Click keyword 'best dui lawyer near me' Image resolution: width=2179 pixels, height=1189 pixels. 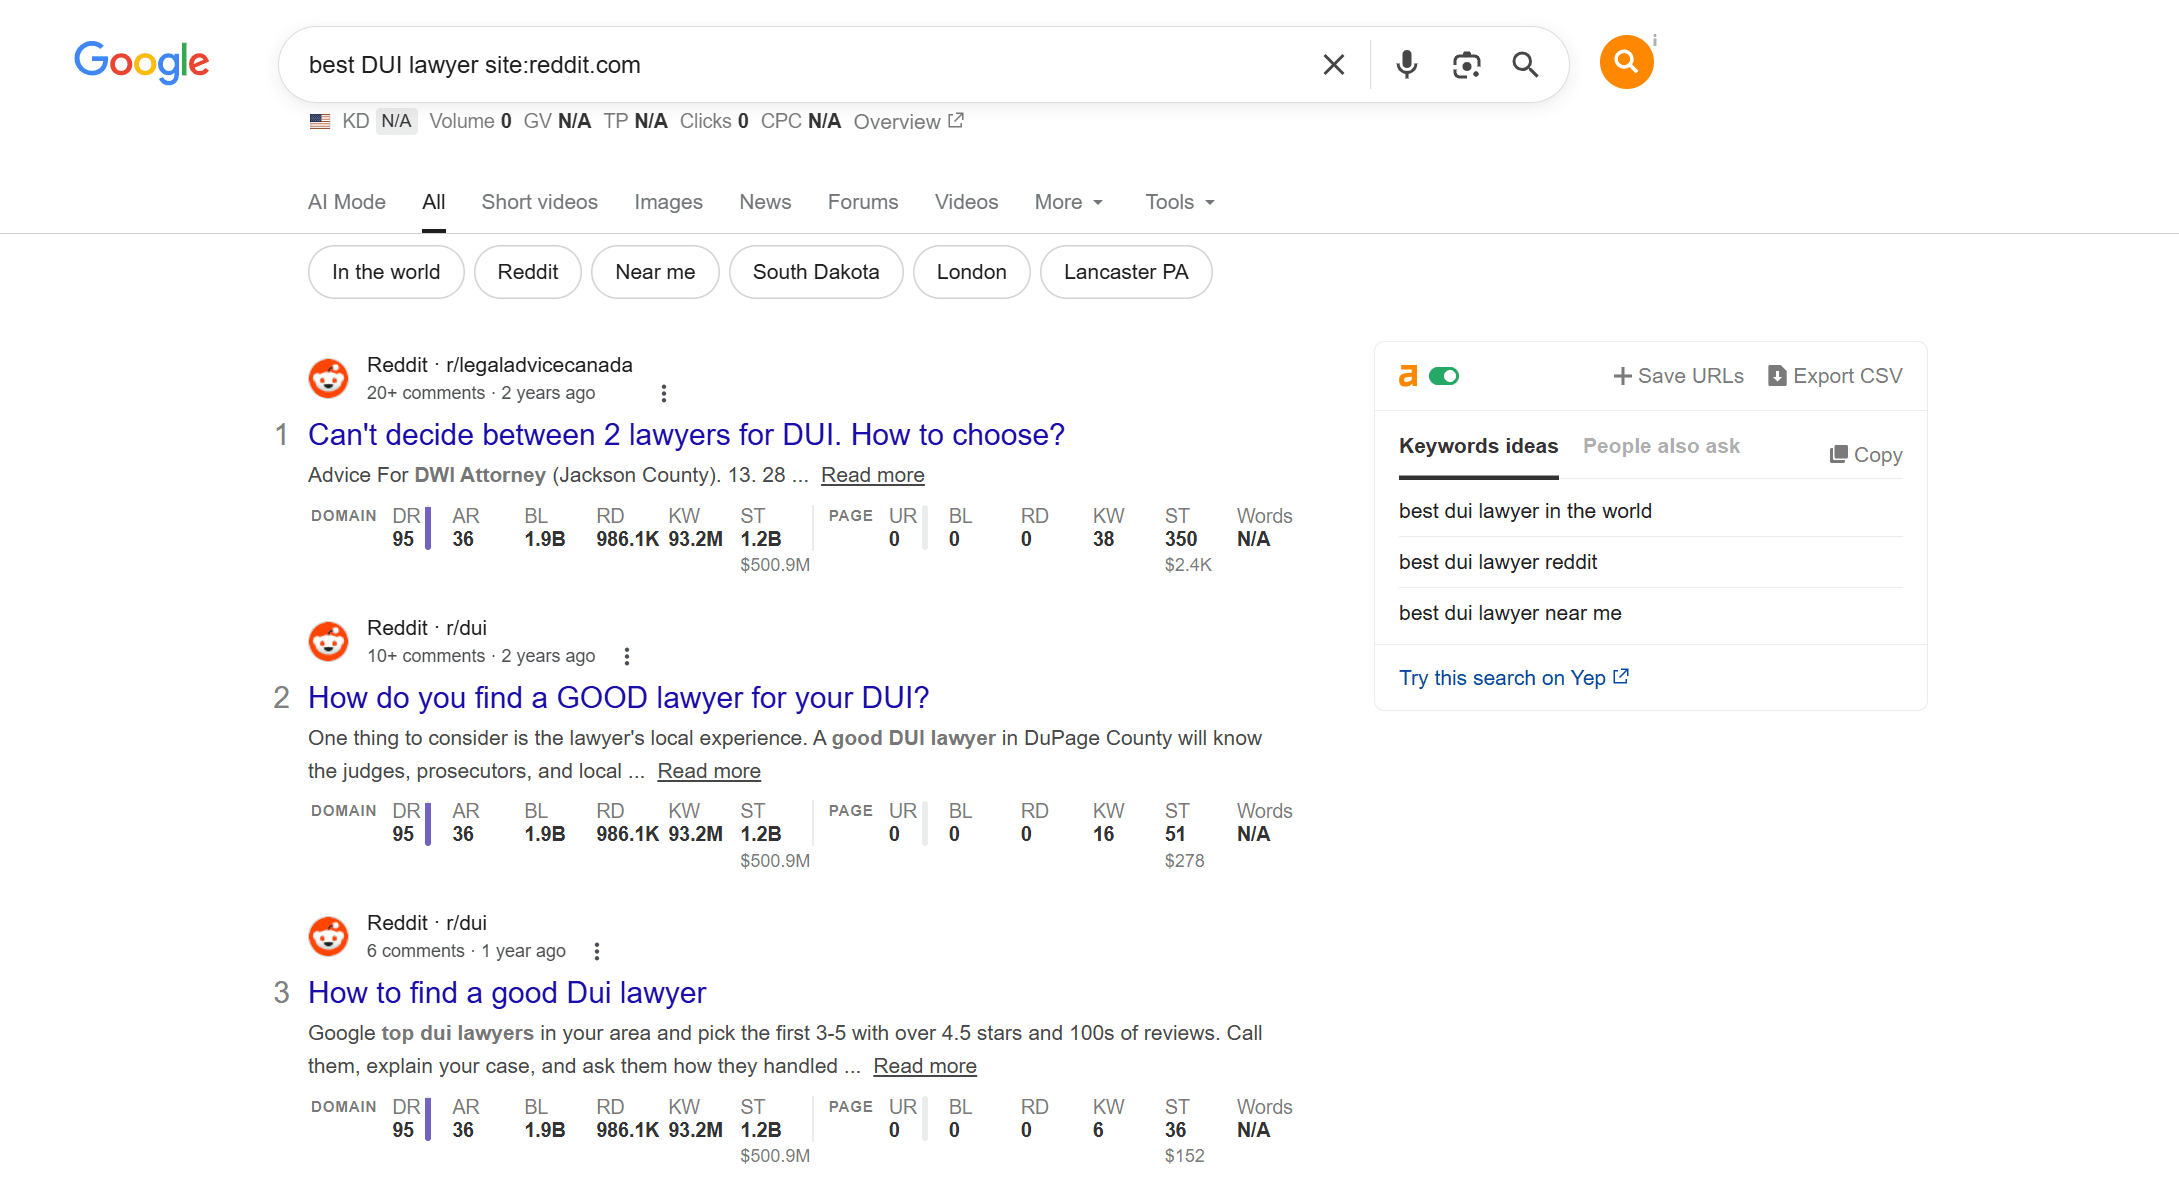tap(1510, 613)
